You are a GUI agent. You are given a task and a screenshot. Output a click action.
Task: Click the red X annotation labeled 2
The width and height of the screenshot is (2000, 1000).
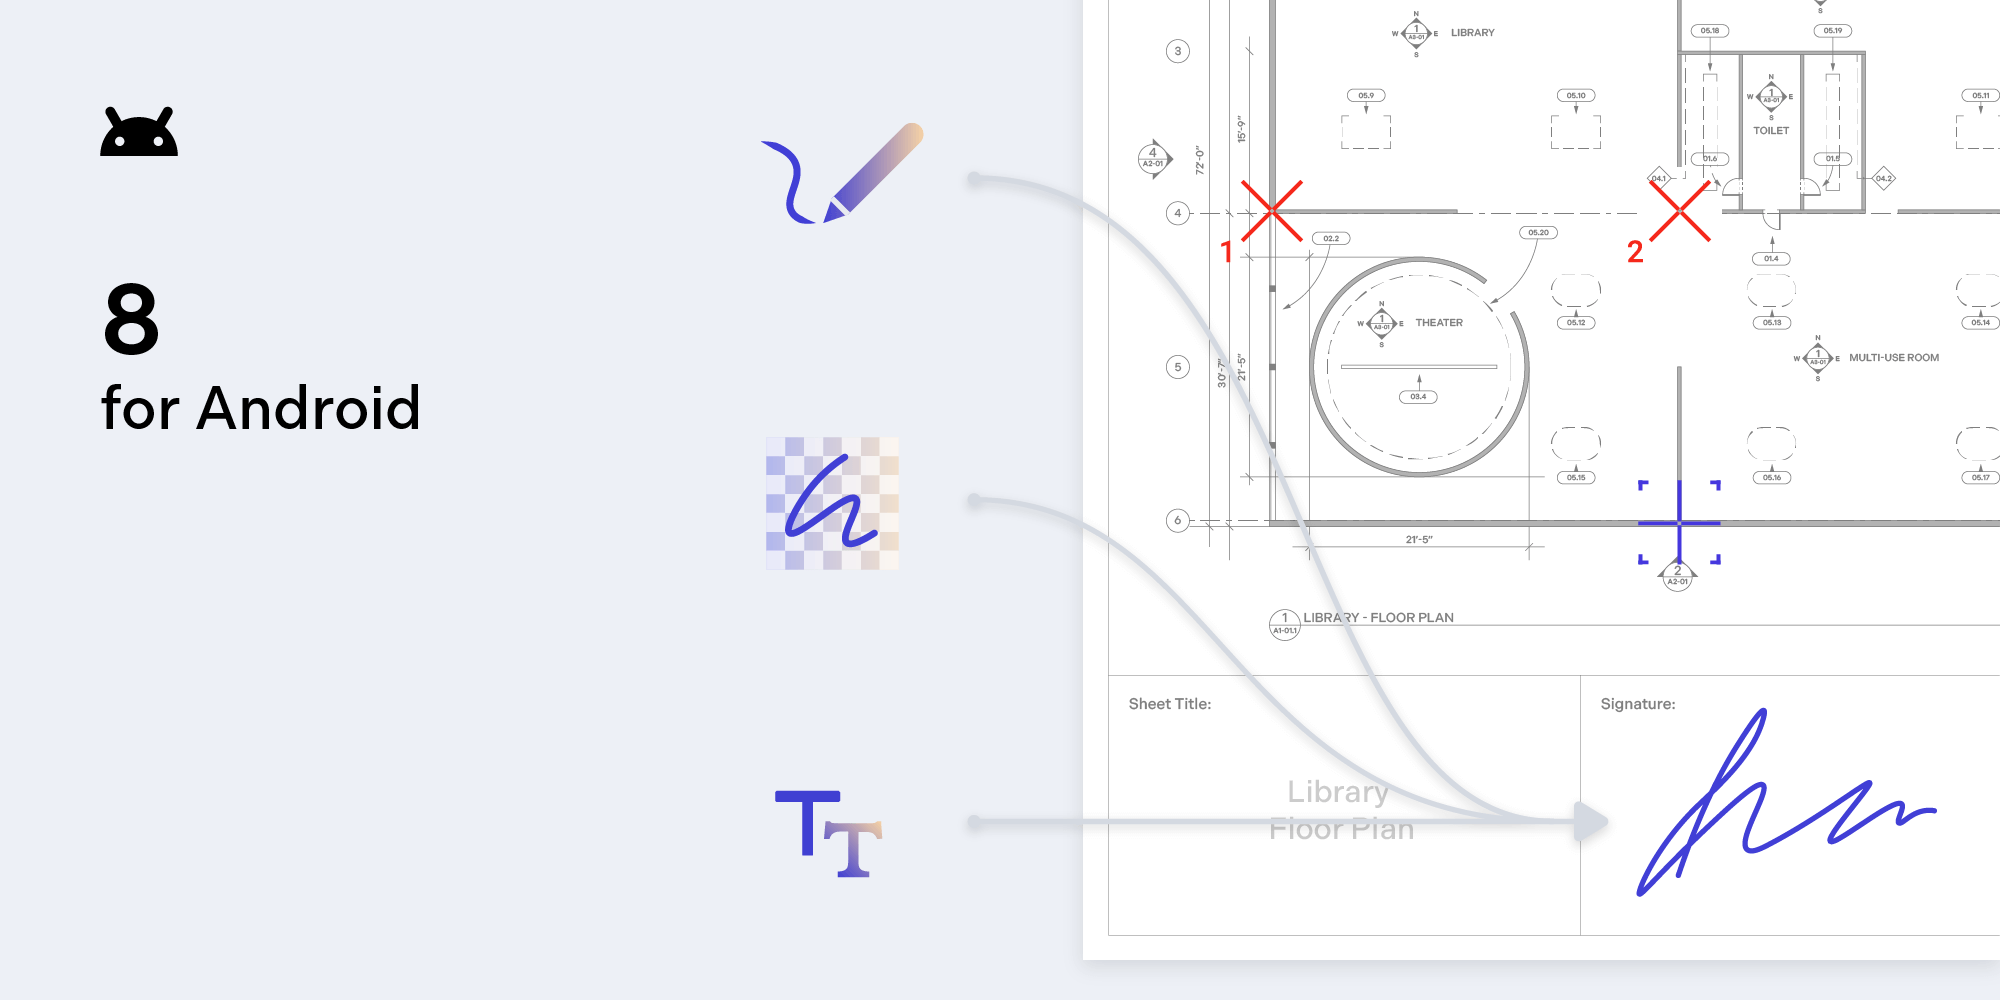(x=1680, y=211)
